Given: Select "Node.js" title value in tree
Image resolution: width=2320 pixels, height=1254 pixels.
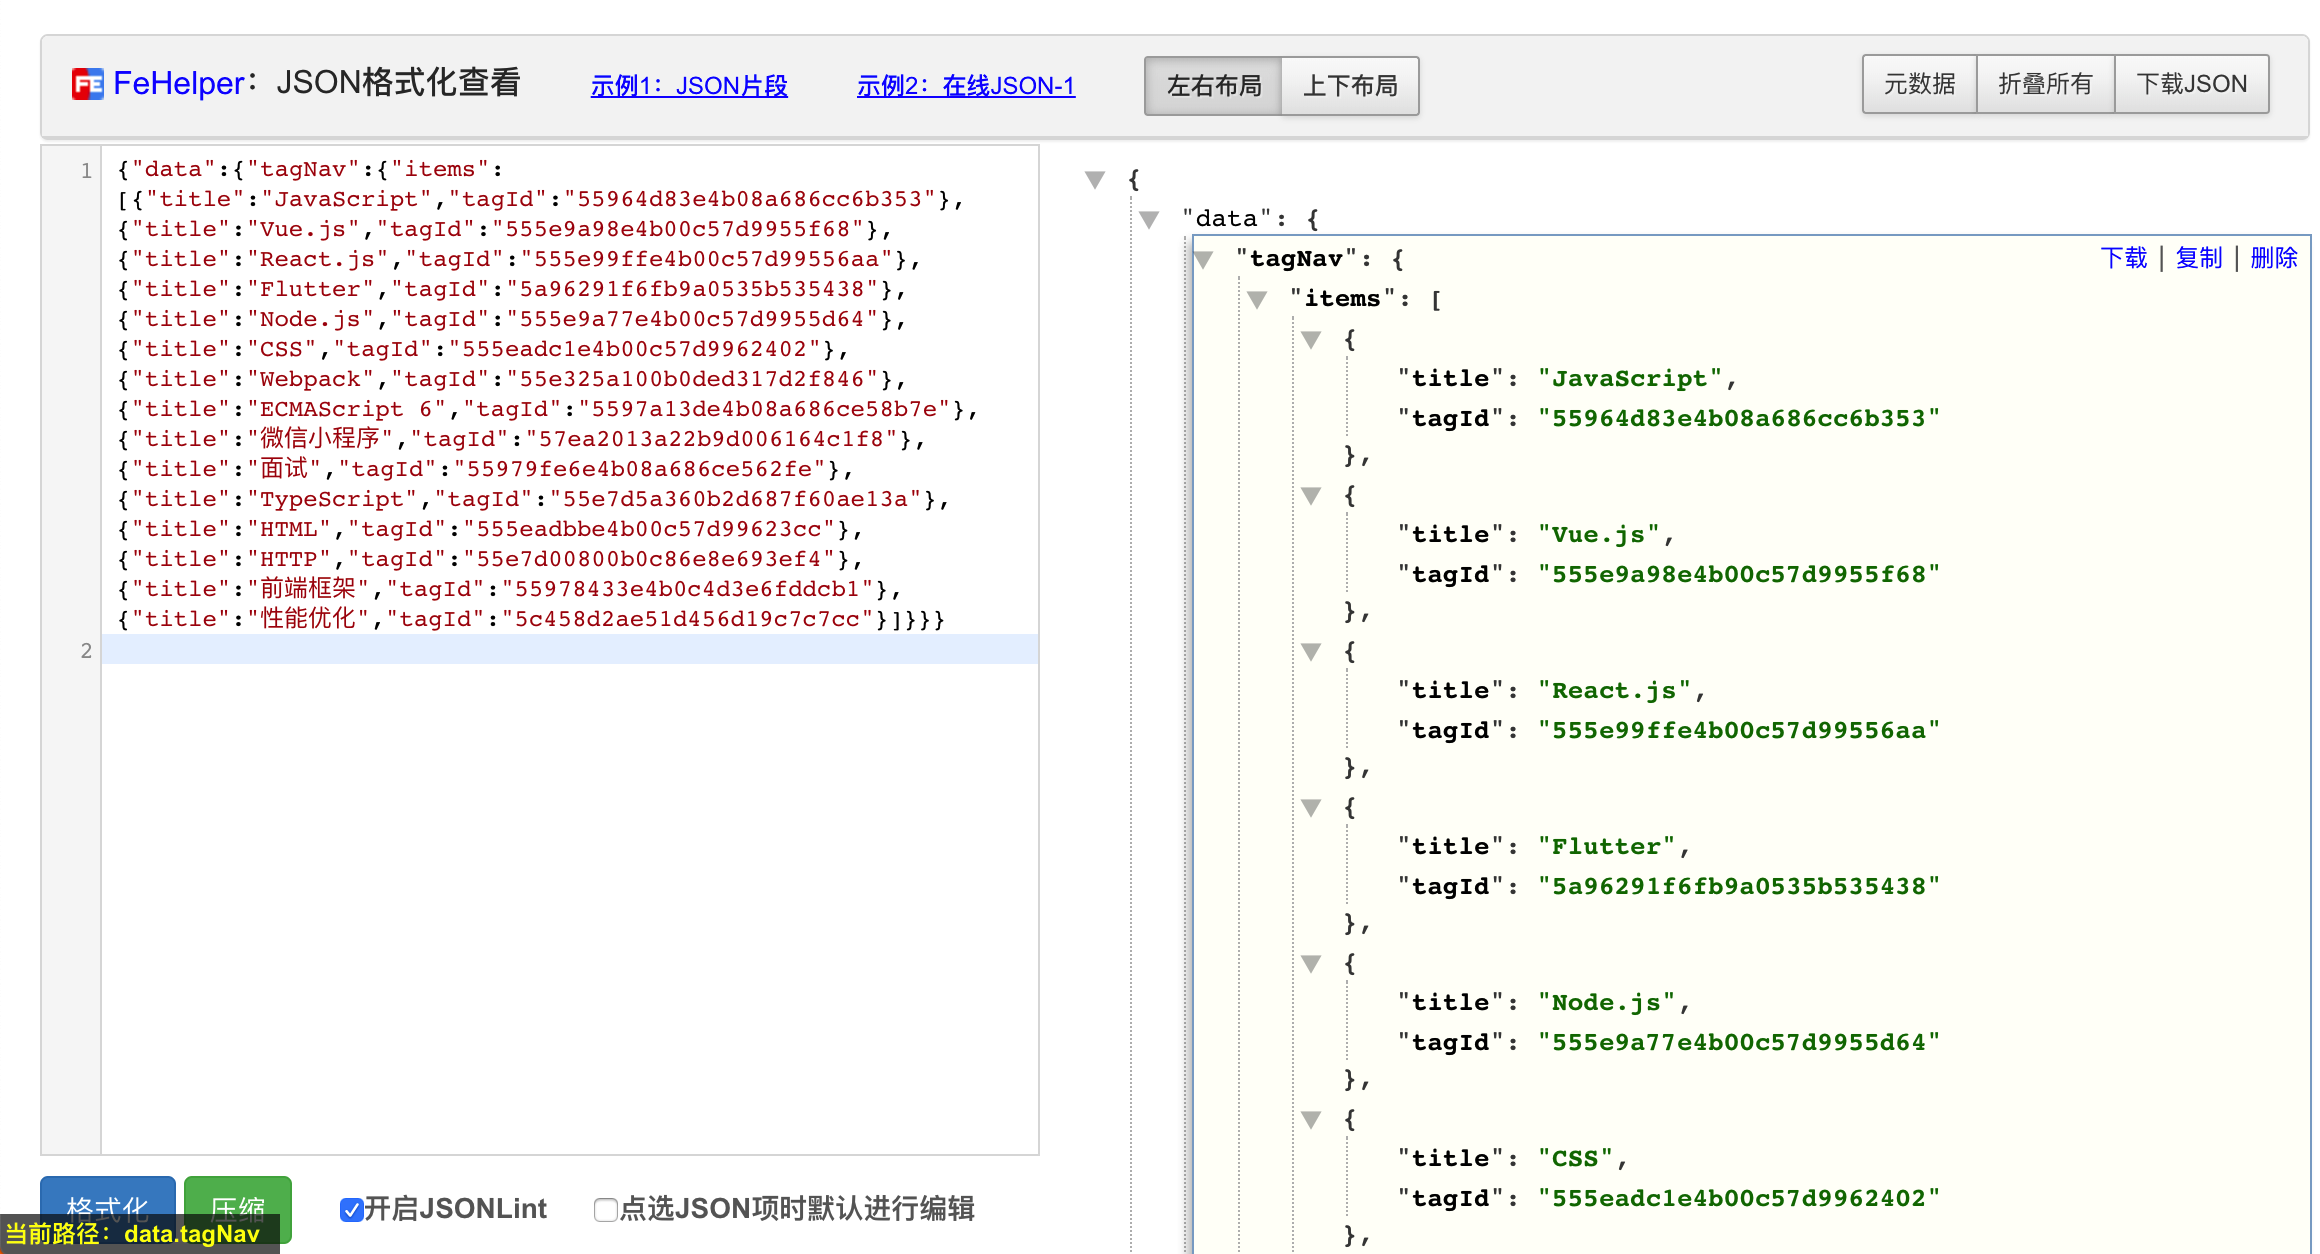Looking at the screenshot, I should [x=1606, y=1003].
